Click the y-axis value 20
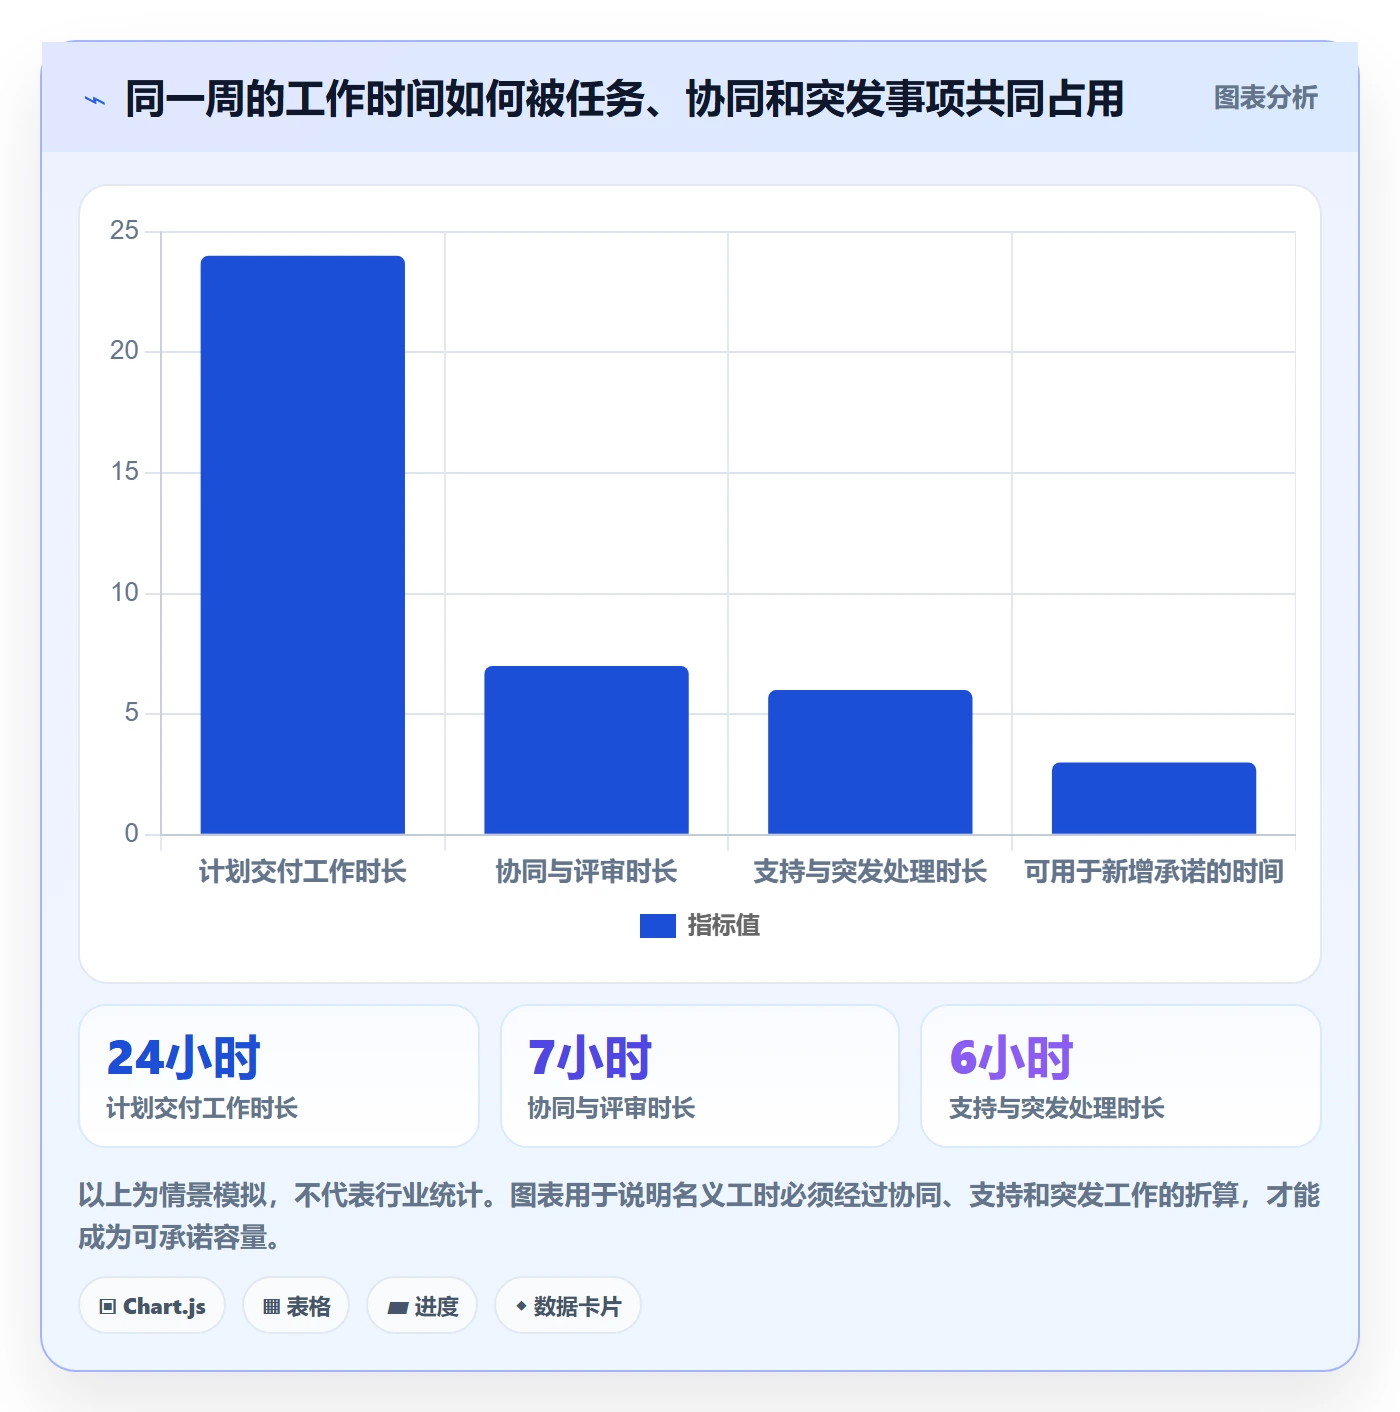The image size is (1400, 1412). click(x=124, y=351)
